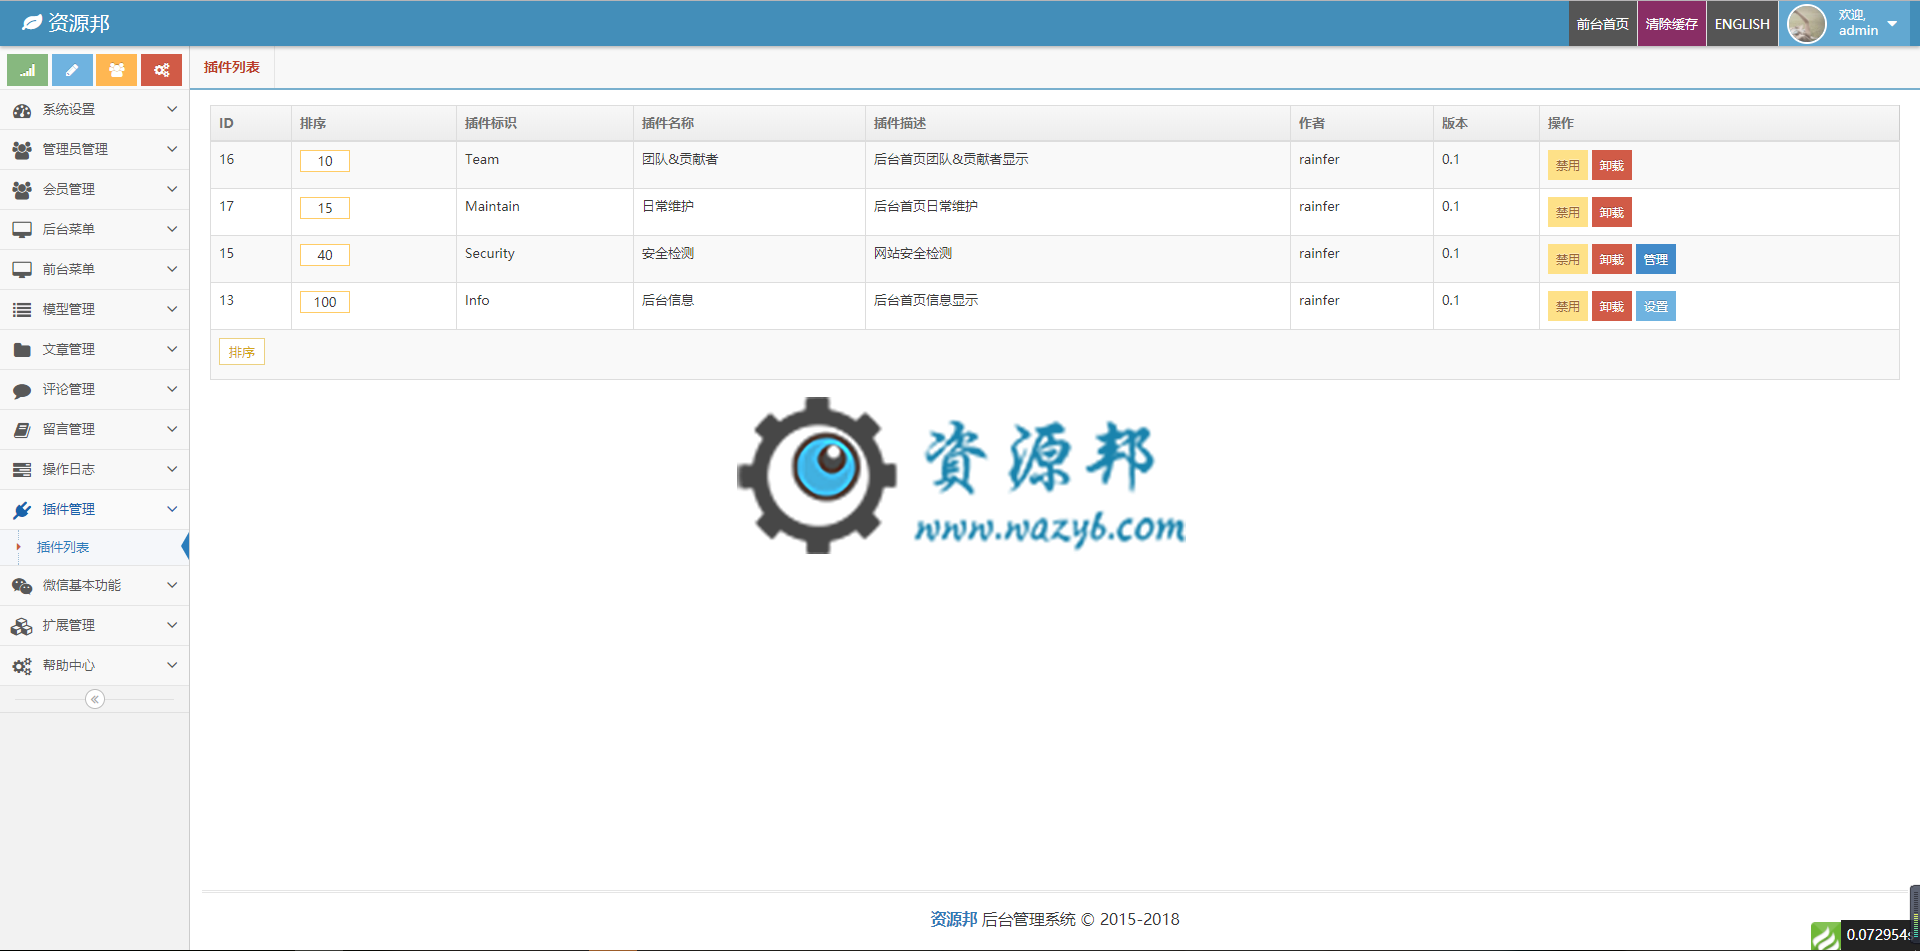Click the red gears shortcut icon
The height and width of the screenshot is (951, 1920).
tap(161, 70)
